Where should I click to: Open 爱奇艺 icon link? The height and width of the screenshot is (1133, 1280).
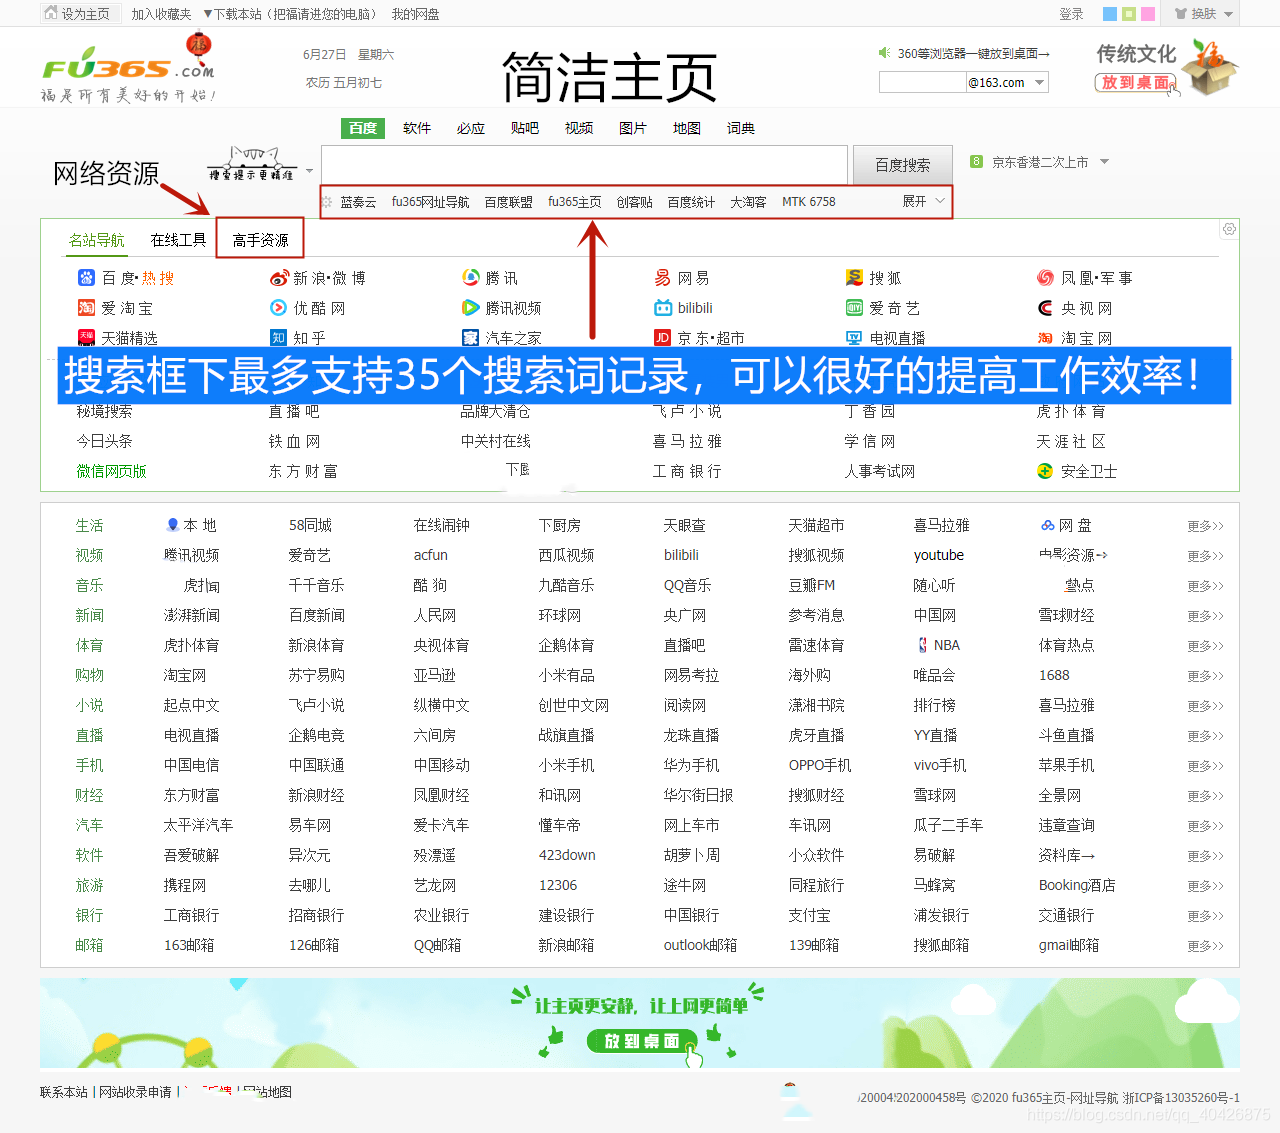click(854, 308)
